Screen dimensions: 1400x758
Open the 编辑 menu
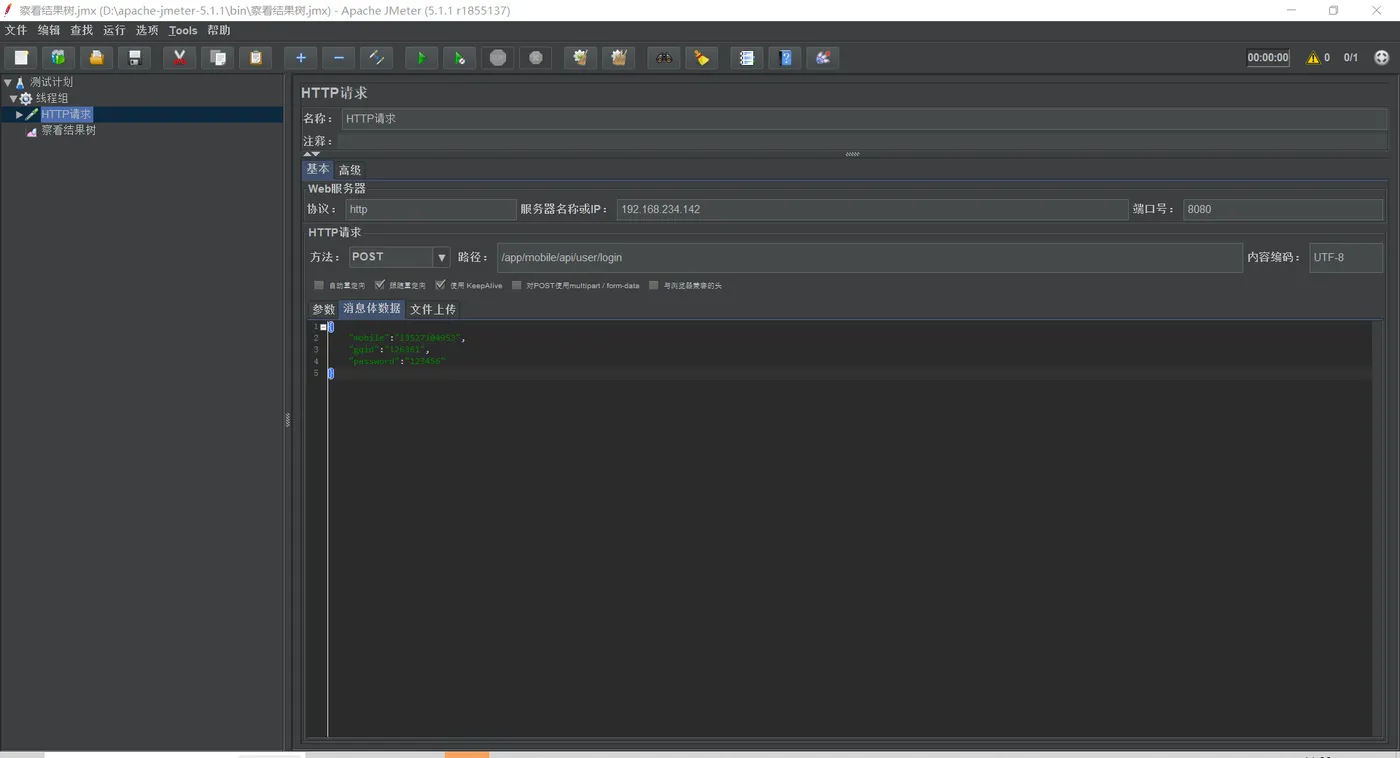[x=49, y=30]
